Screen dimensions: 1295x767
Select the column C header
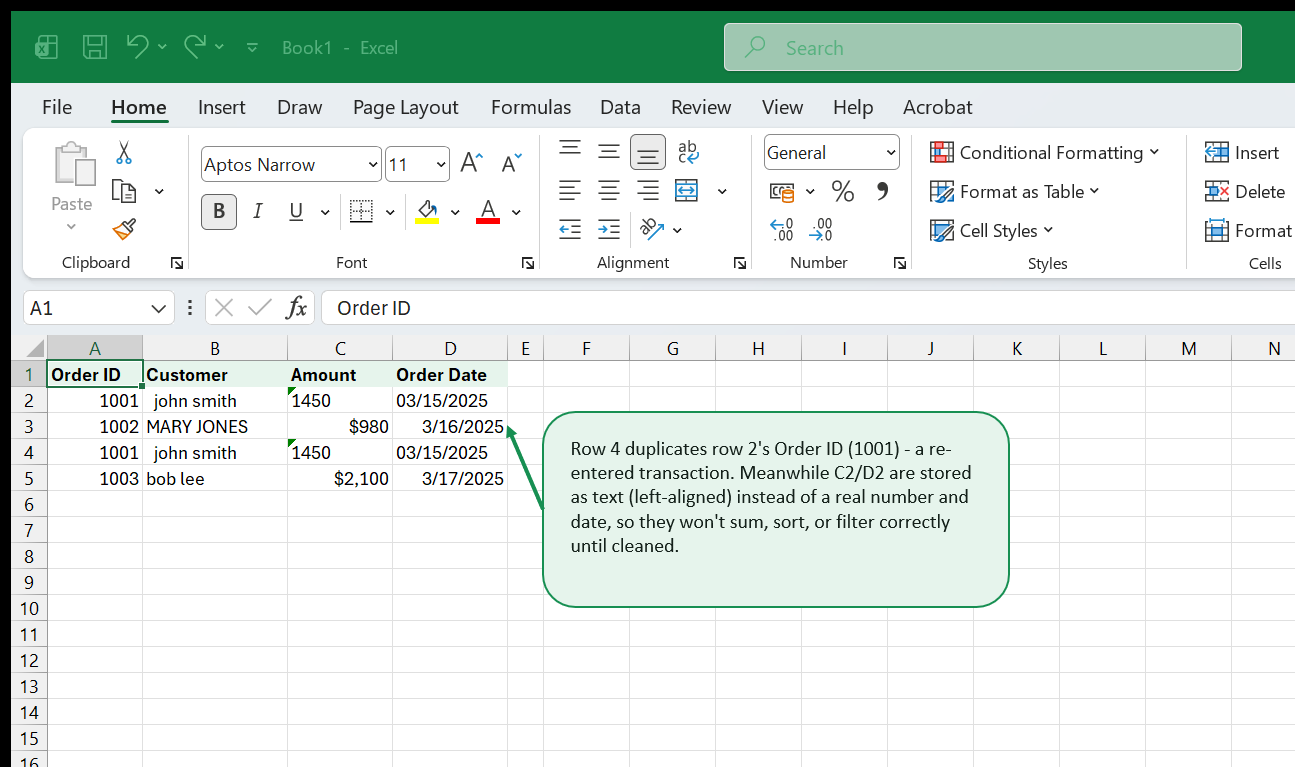340,349
